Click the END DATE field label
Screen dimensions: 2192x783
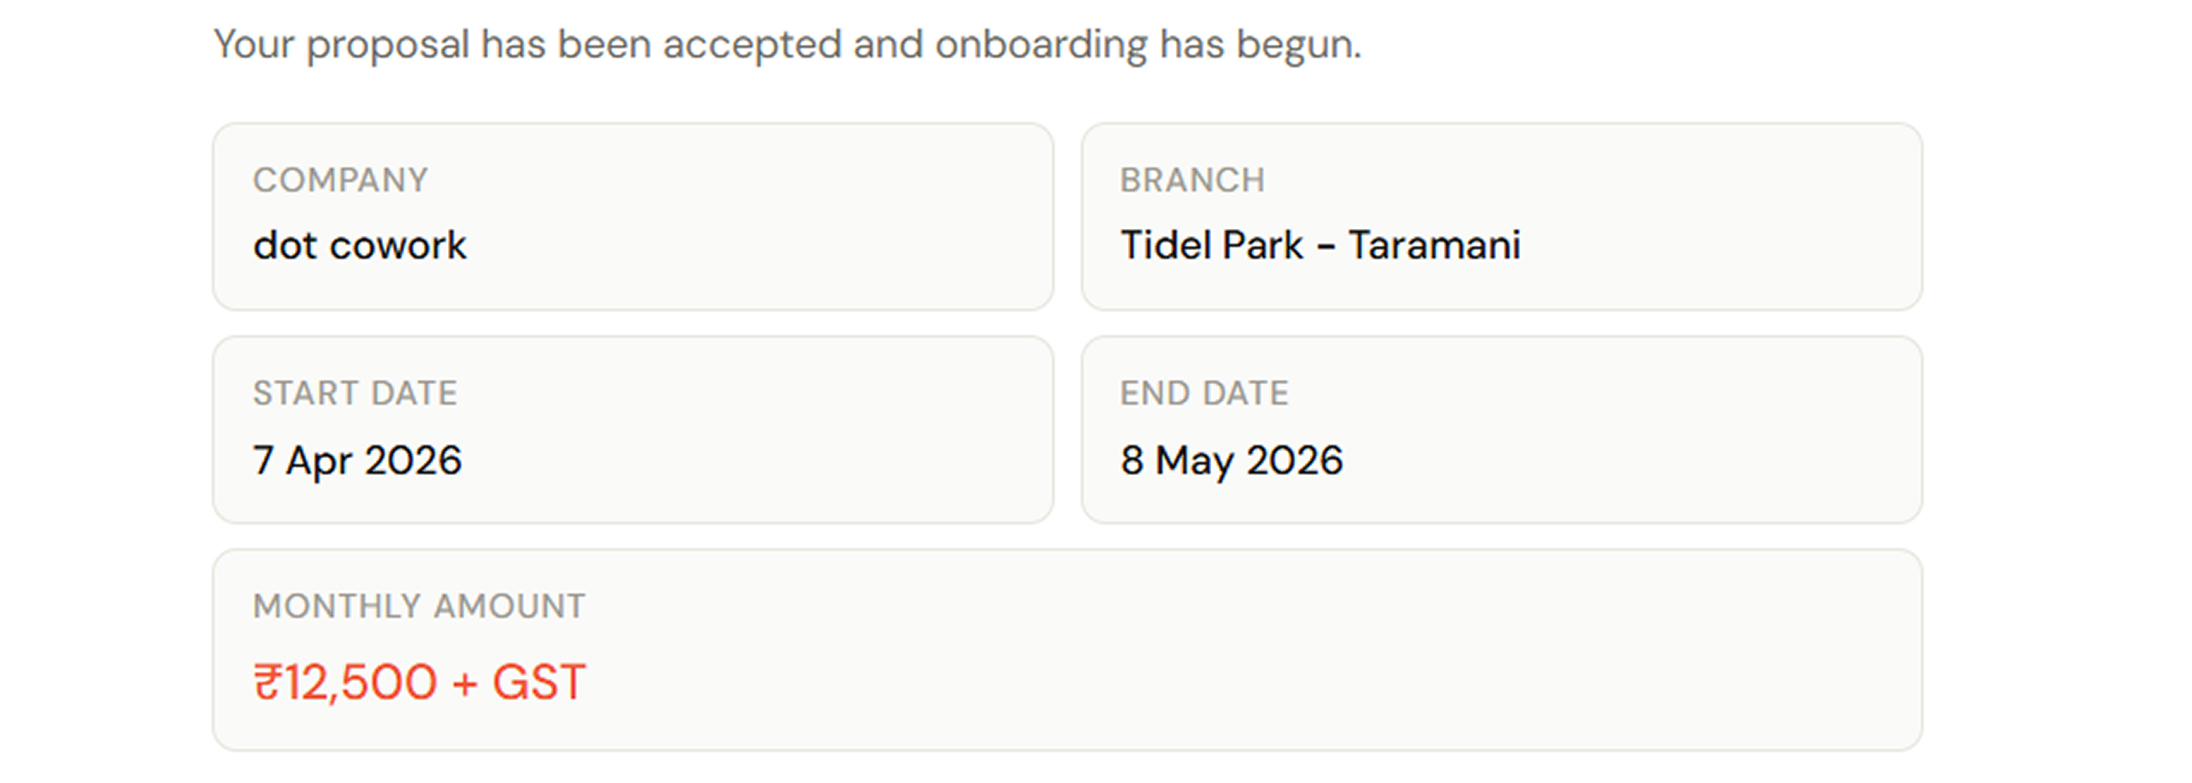(1204, 393)
